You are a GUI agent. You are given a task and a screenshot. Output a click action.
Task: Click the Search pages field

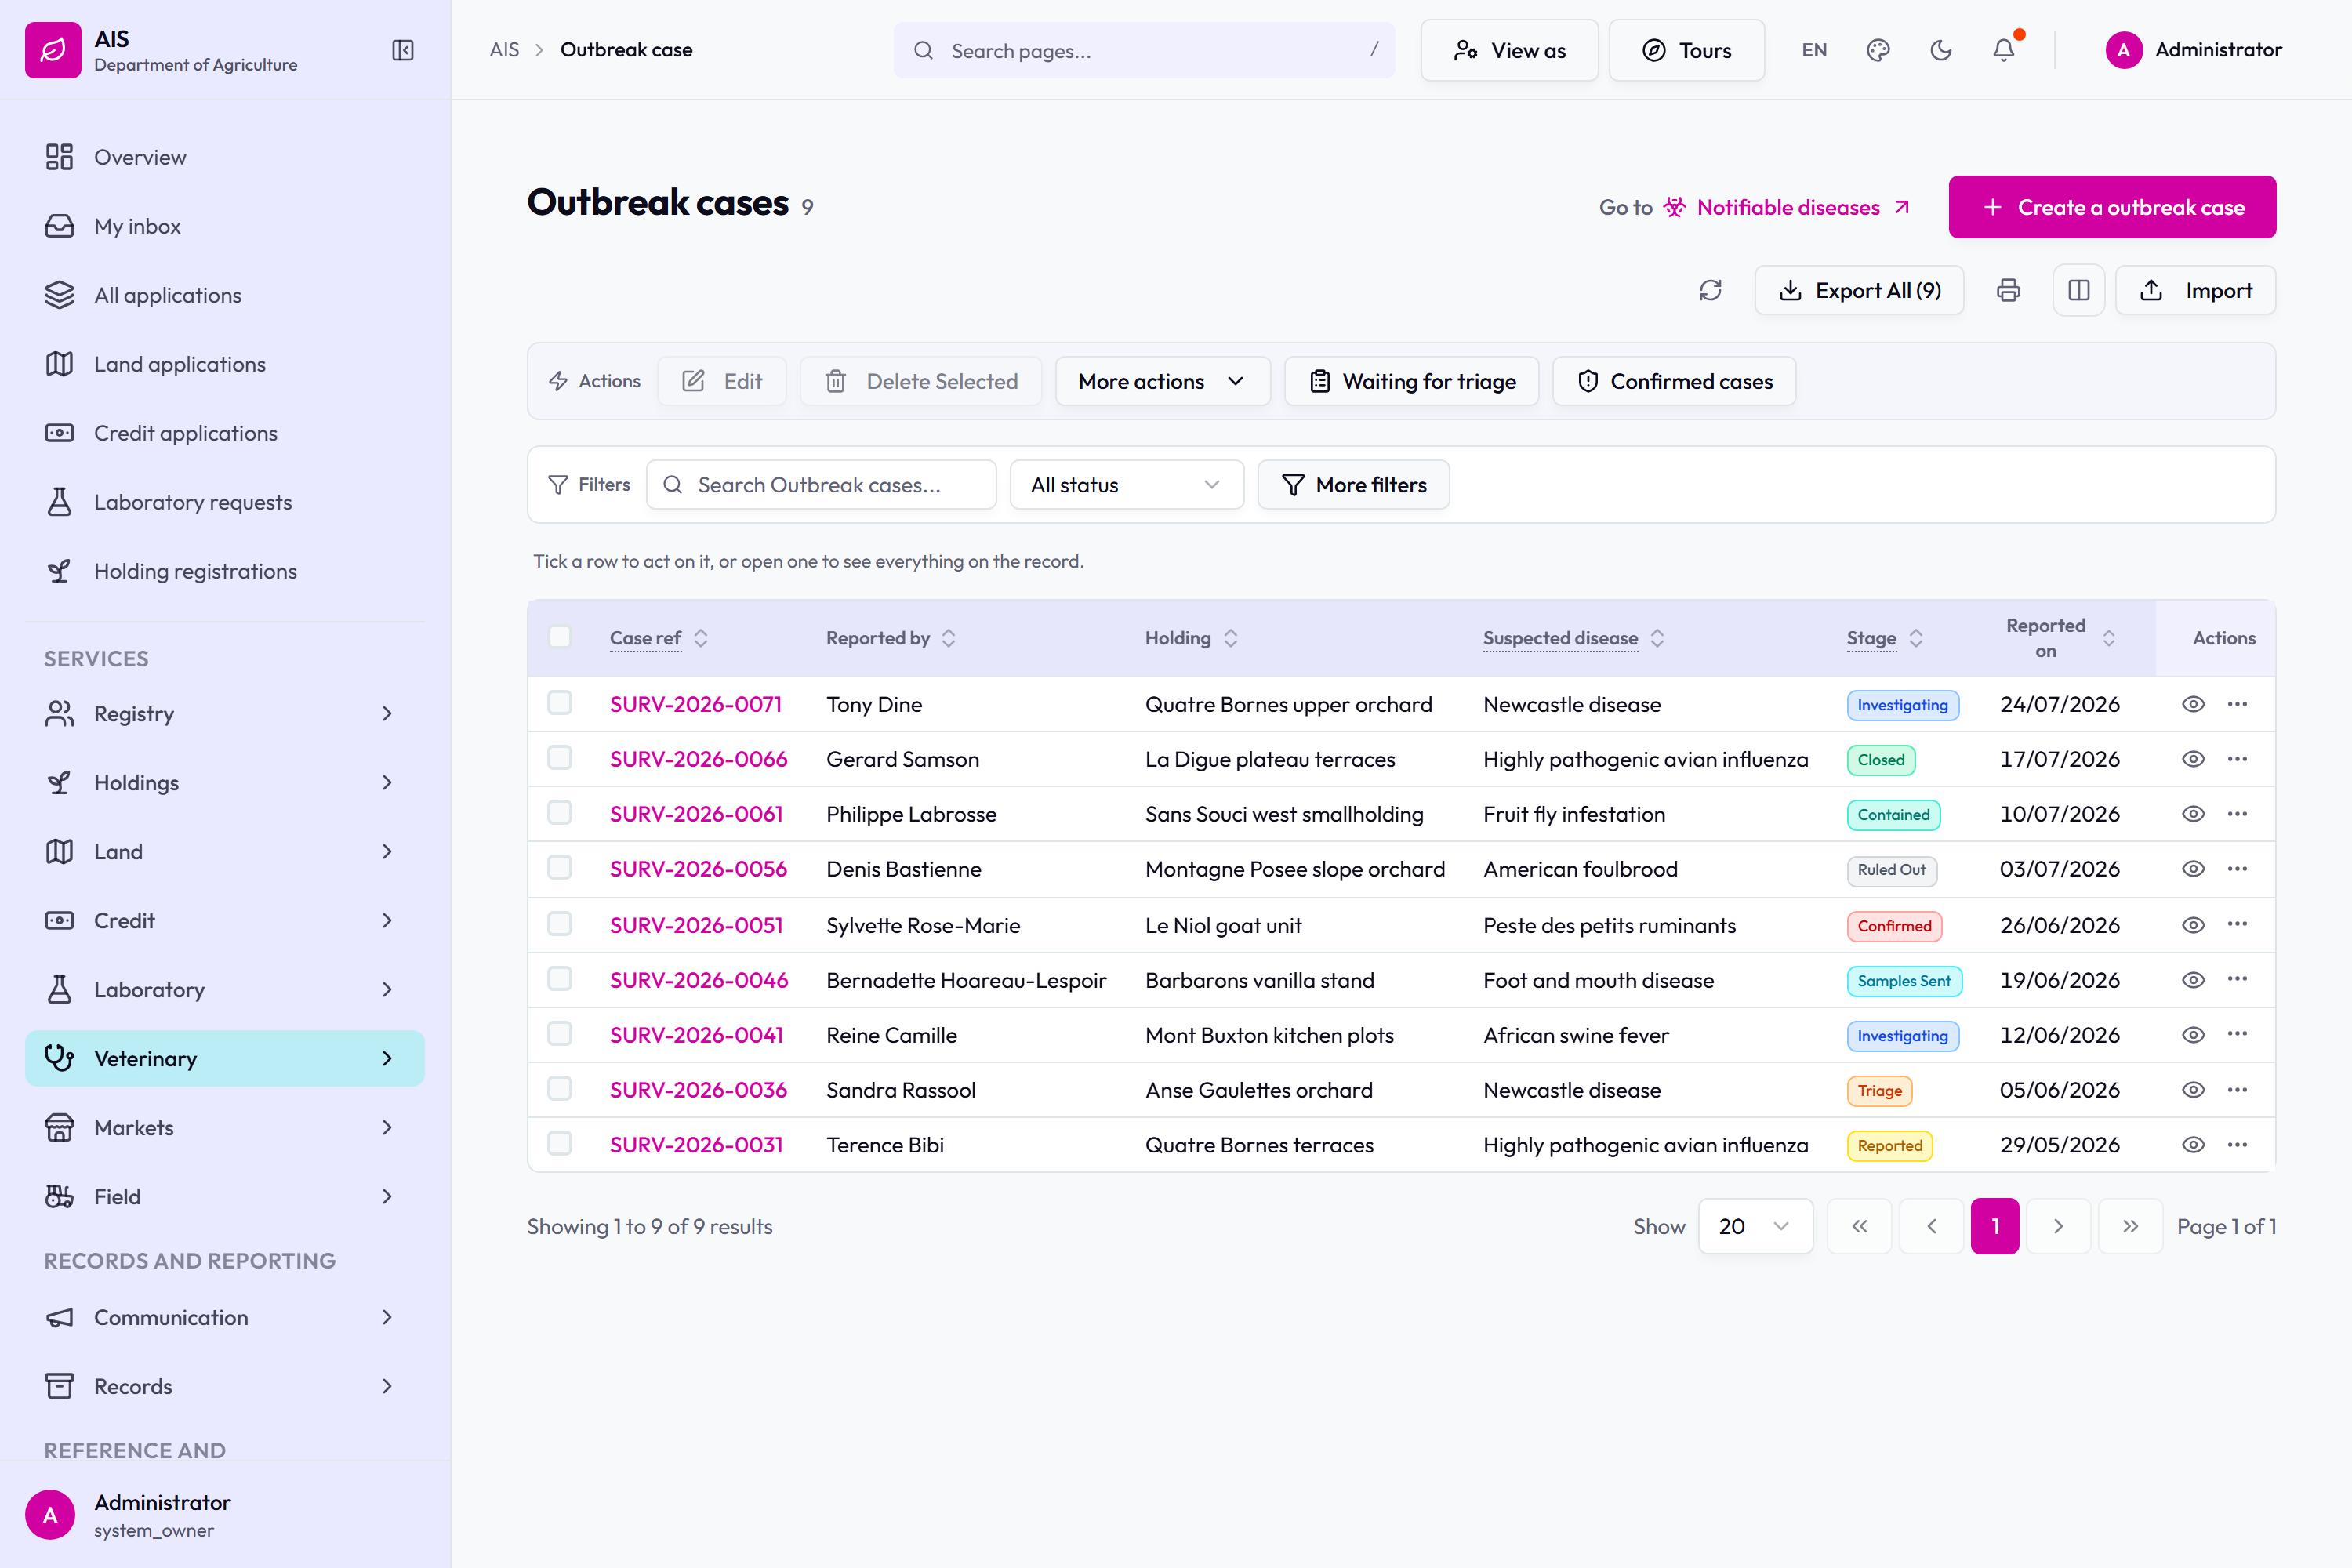tap(1144, 50)
